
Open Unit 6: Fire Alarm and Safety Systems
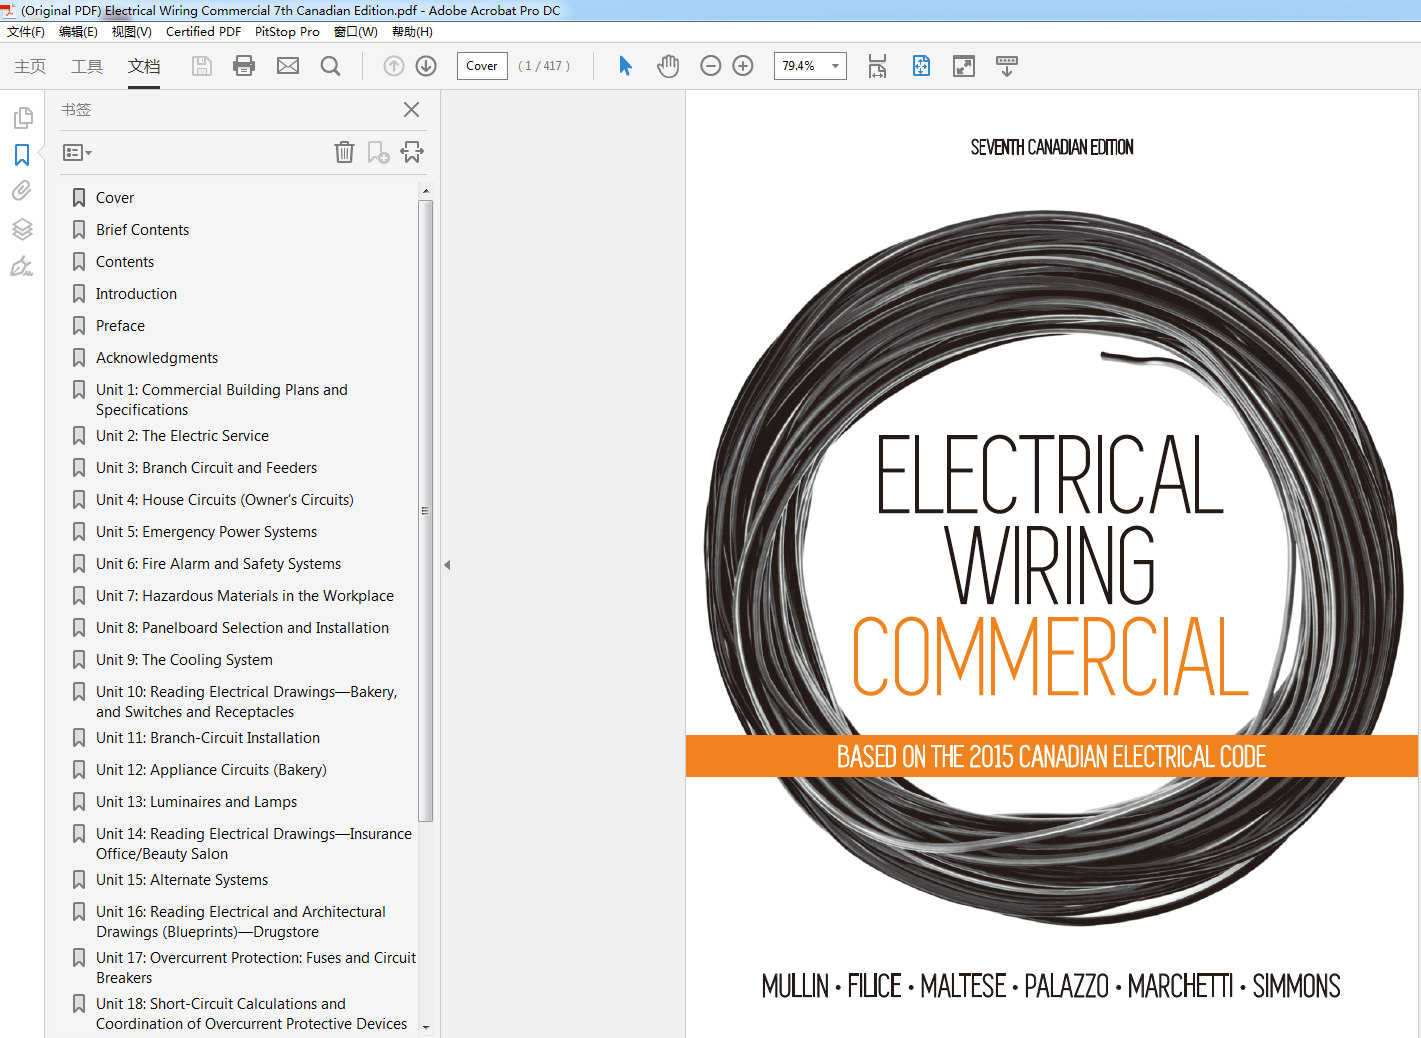pos(218,564)
